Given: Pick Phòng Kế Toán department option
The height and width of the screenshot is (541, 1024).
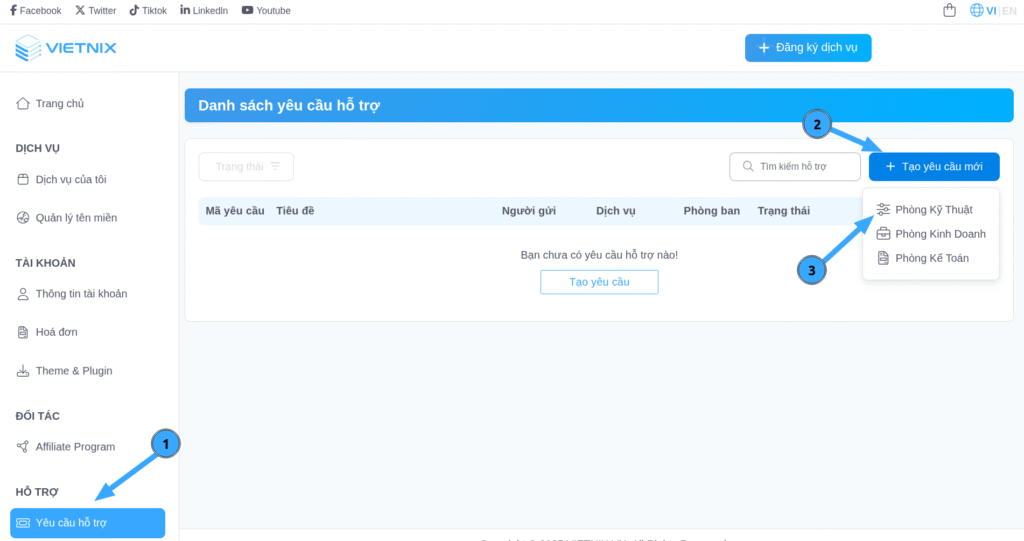Looking at the screenshot, I should coord(931,258).
